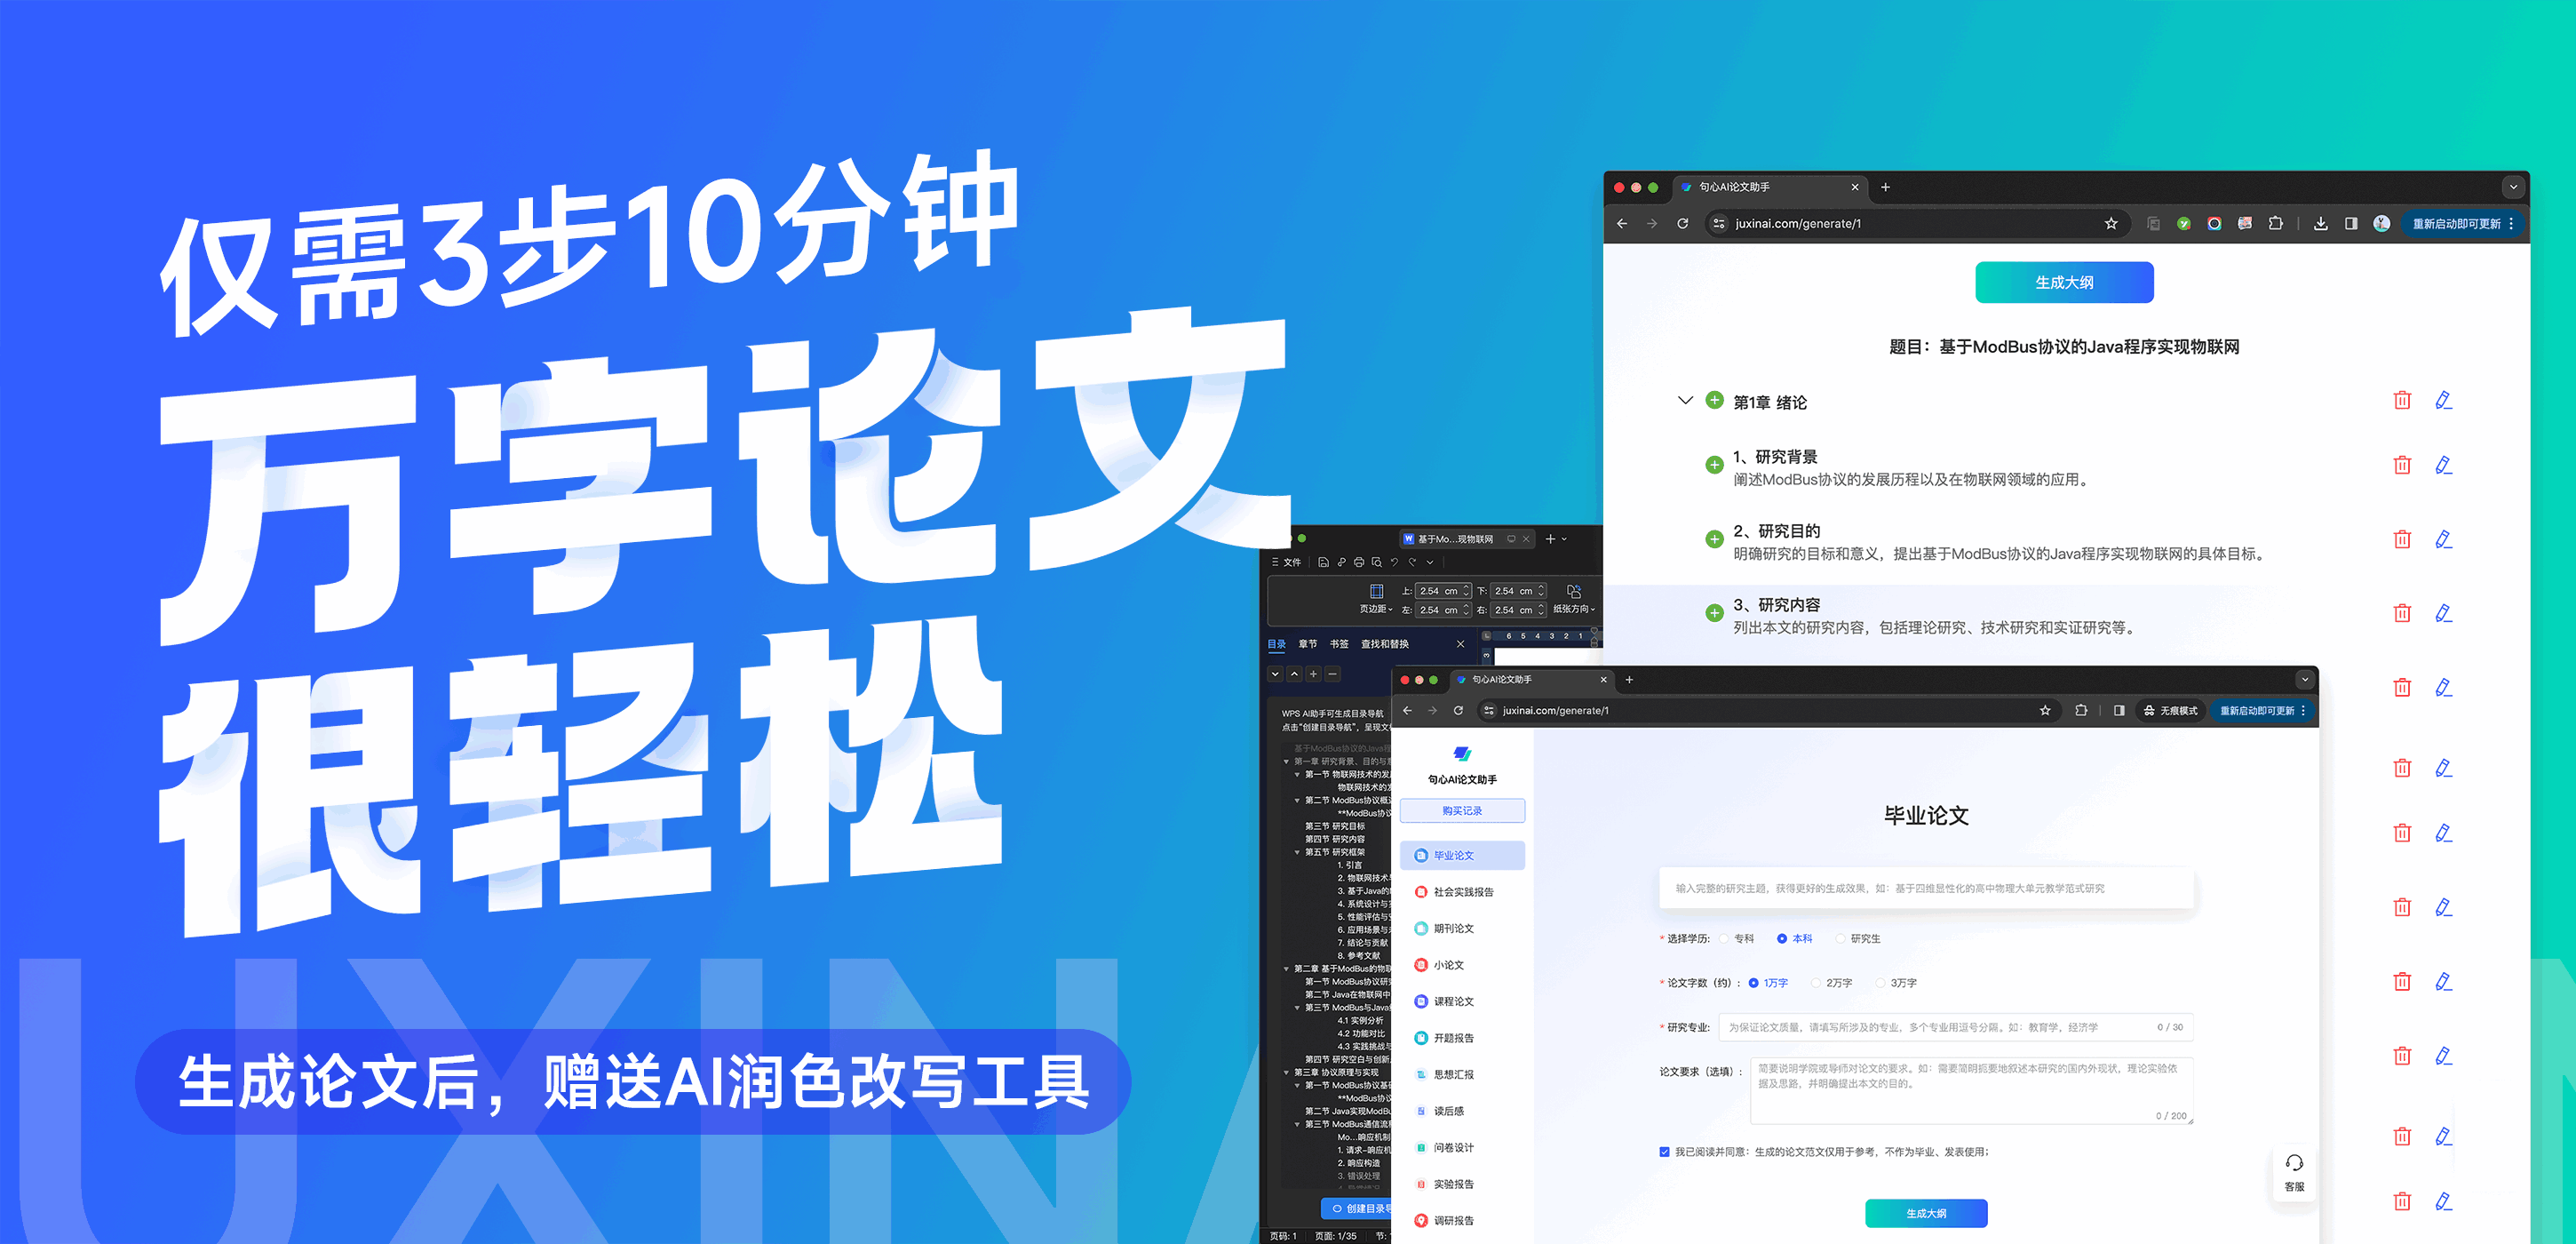Focus the research topic input field
The image size is (2576, 1244).
tap(1926, 888)
